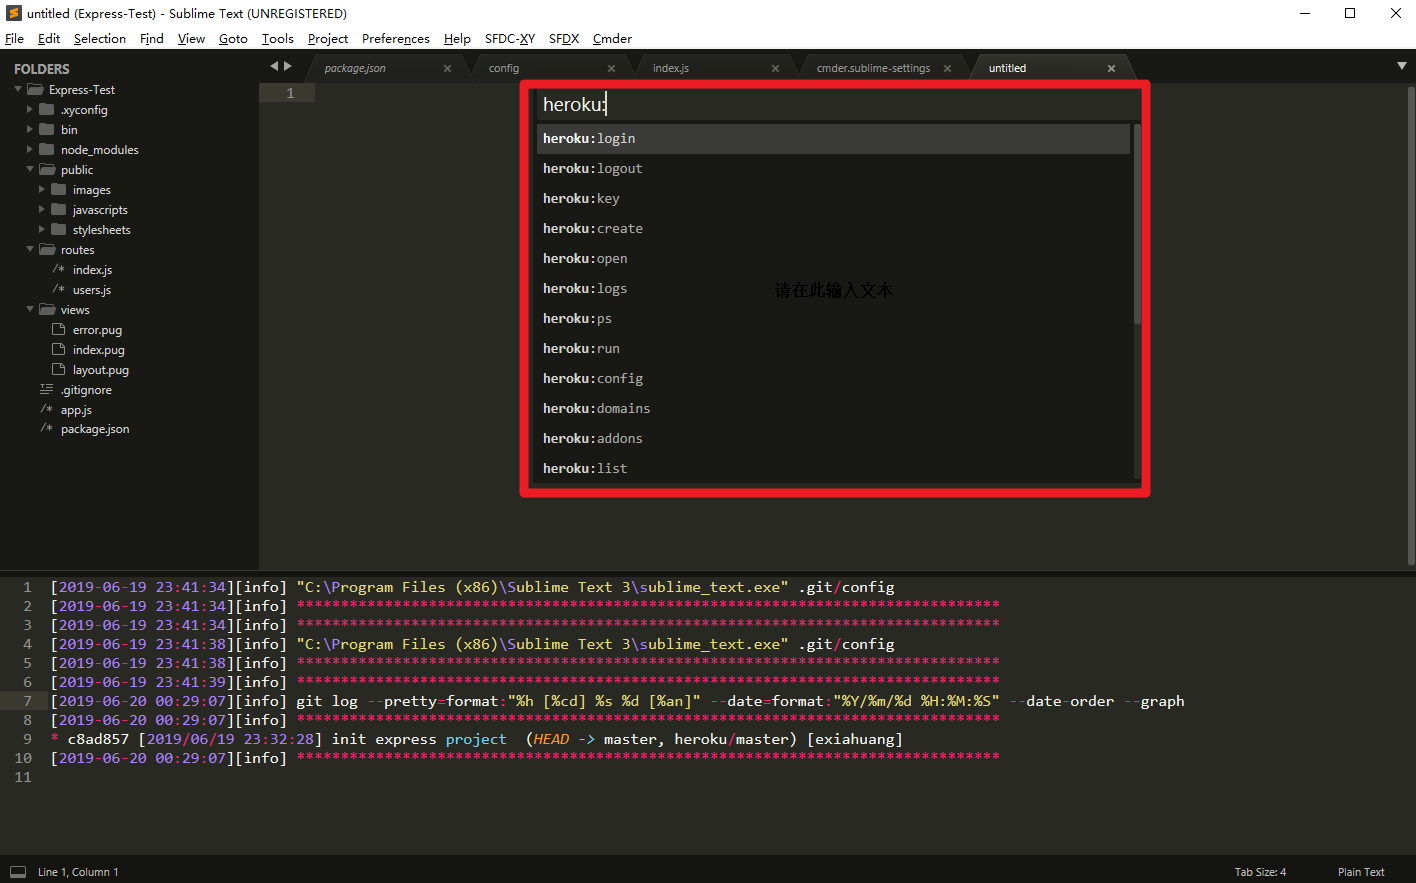Toggle side bar via status bar icon
The height and width of the screenshot is (883, 1416).
[x=18, y=872]
